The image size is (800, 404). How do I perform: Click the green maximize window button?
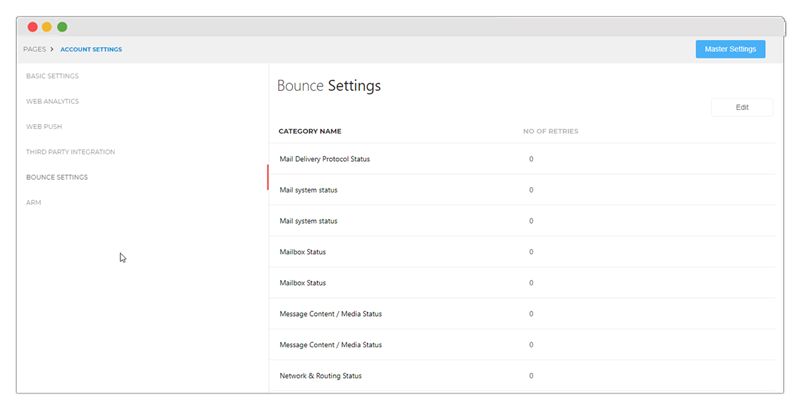[x=62, y=27]
